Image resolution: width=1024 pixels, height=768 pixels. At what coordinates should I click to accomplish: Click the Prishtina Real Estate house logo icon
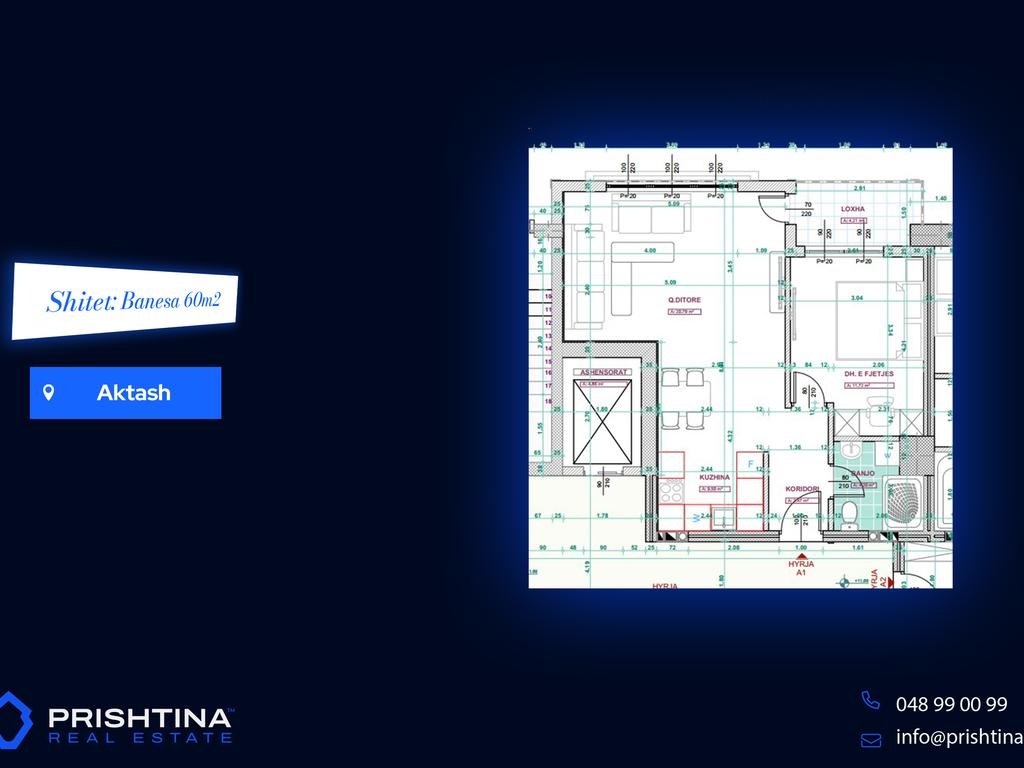[x=15, y=721]
